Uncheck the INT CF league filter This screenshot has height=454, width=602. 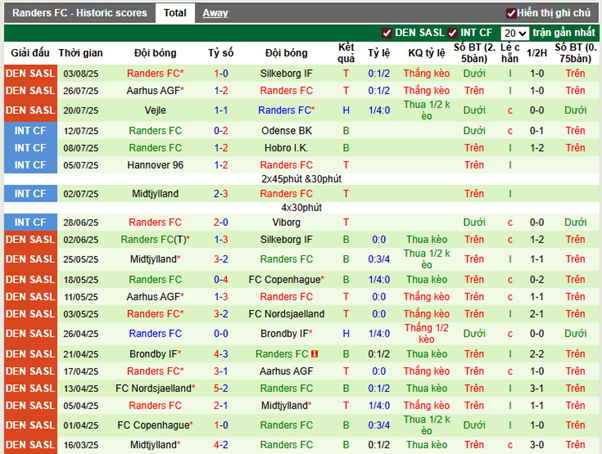(452, 33)
